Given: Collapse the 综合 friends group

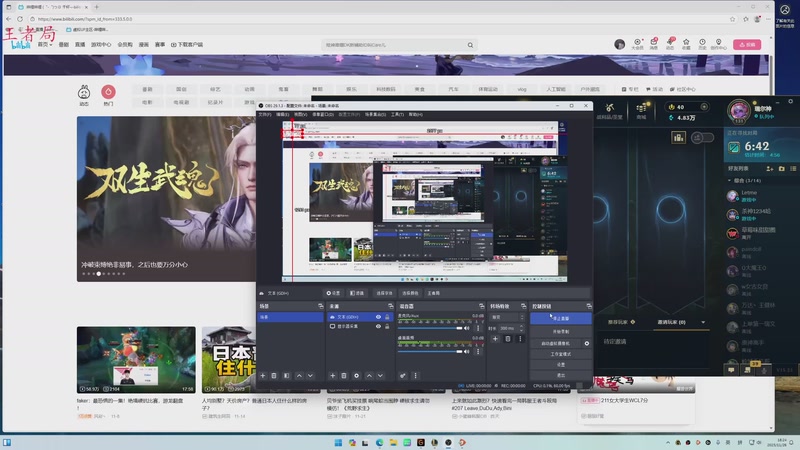Looking at the screenshot, I should (x=730, y=181).
